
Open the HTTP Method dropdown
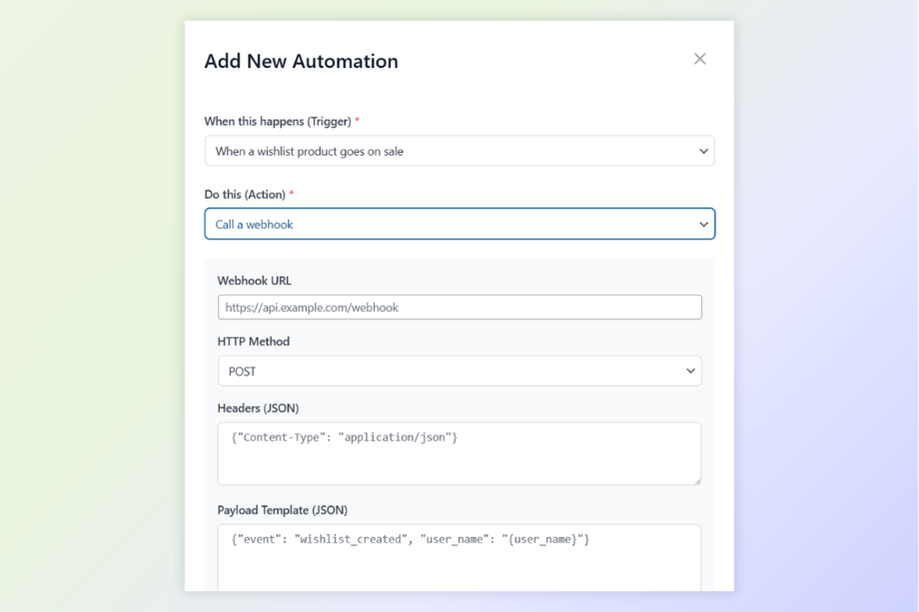[x=459, y=370]
